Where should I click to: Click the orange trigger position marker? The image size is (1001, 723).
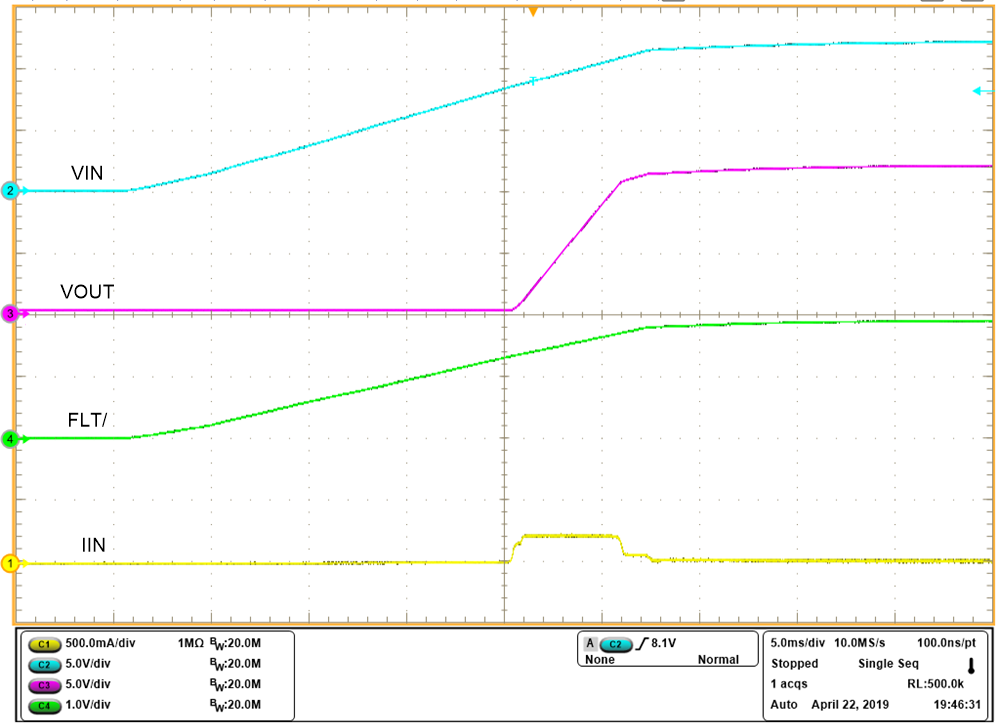coord(534,10)
